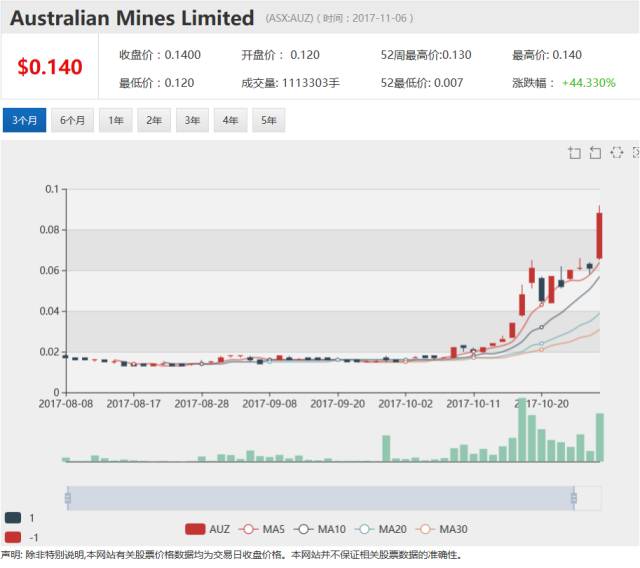
Task: Click the Australian Mines Limited title
Action: point(132,18)
